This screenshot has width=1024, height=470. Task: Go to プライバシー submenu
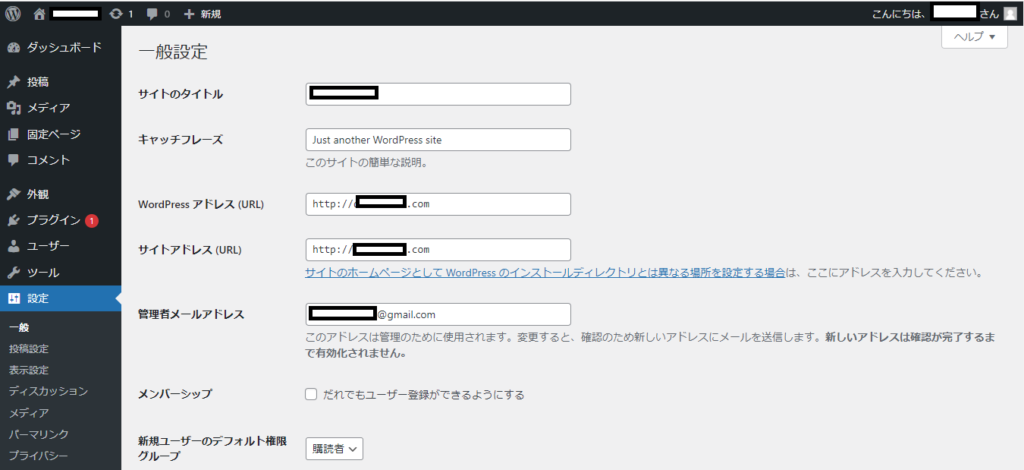pyautogui.click(x=39, y=455)
